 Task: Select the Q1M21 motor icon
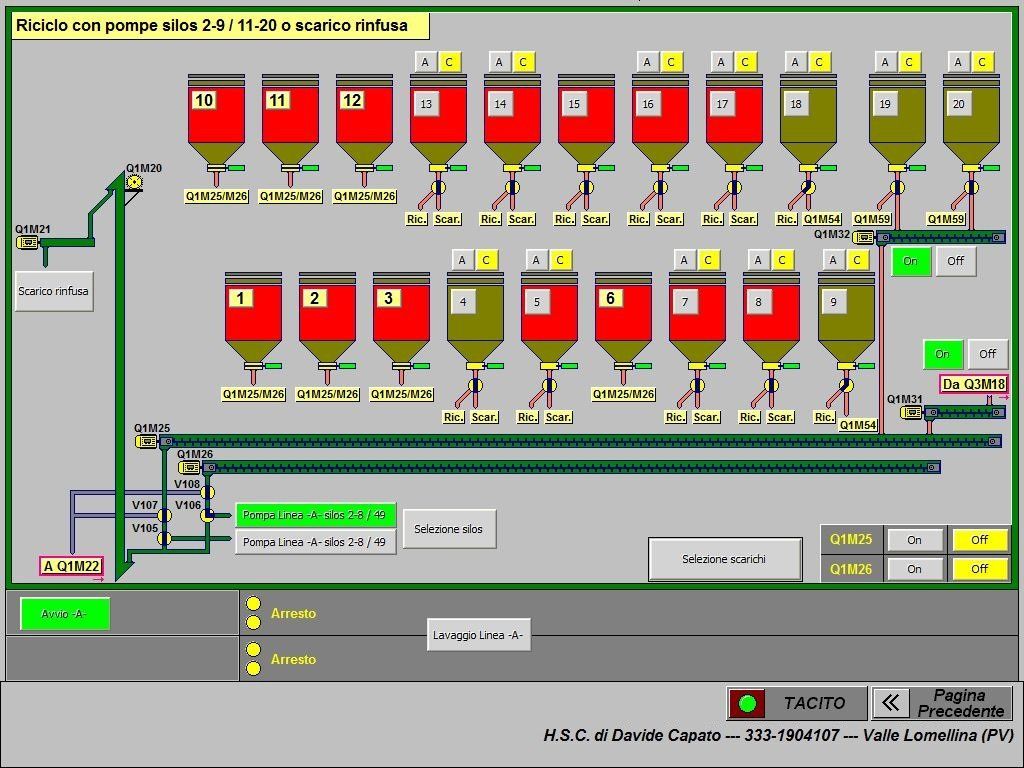[x=28, y=242]
